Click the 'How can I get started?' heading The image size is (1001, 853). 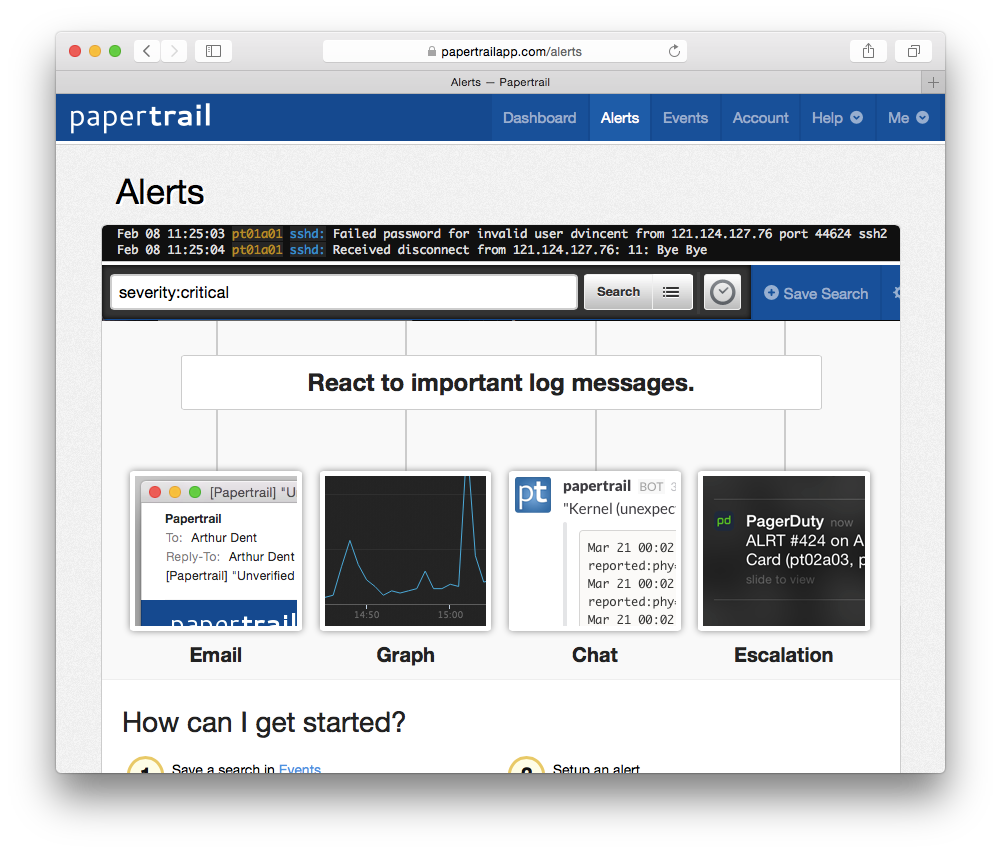point(264,723)
